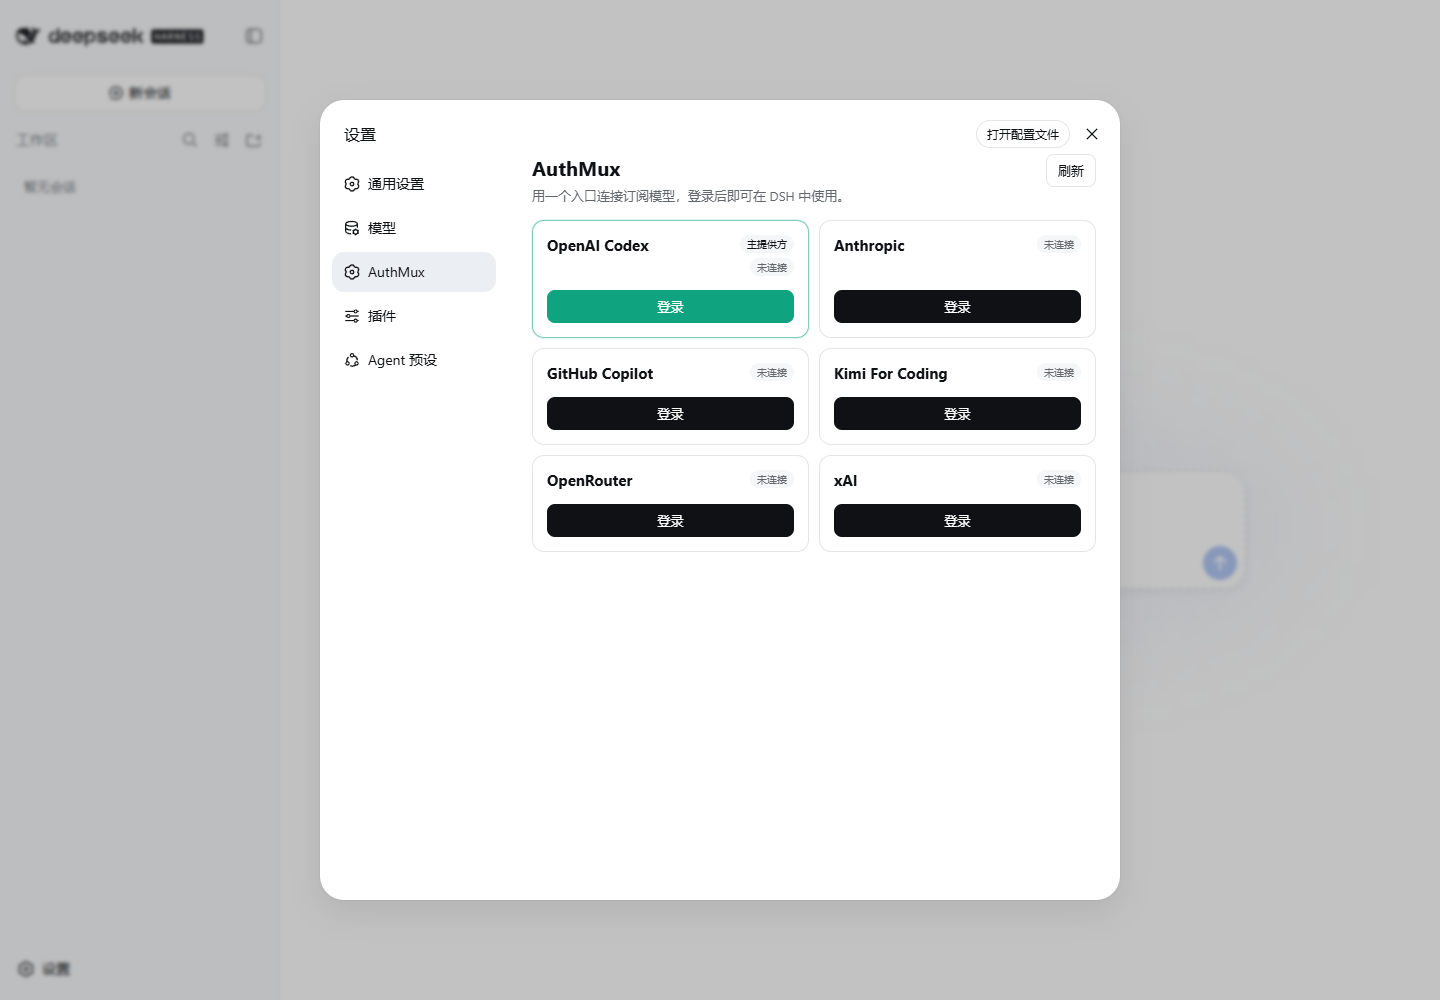The height and width of the screenshot is (1000, 1440).
Task: Click green 登录 button for OpenAI Codex
Action: pos(670,307)
